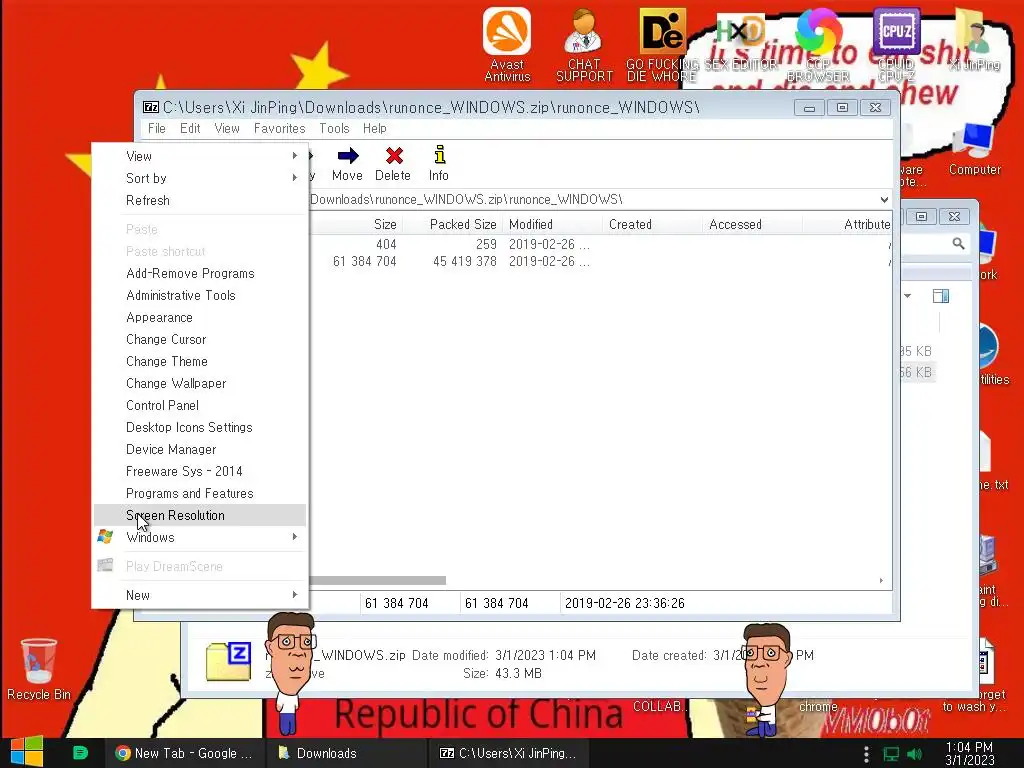Screen dimensions: 1024x768
Task: Click the zip file icon in details pane
Action: [229, 661]
